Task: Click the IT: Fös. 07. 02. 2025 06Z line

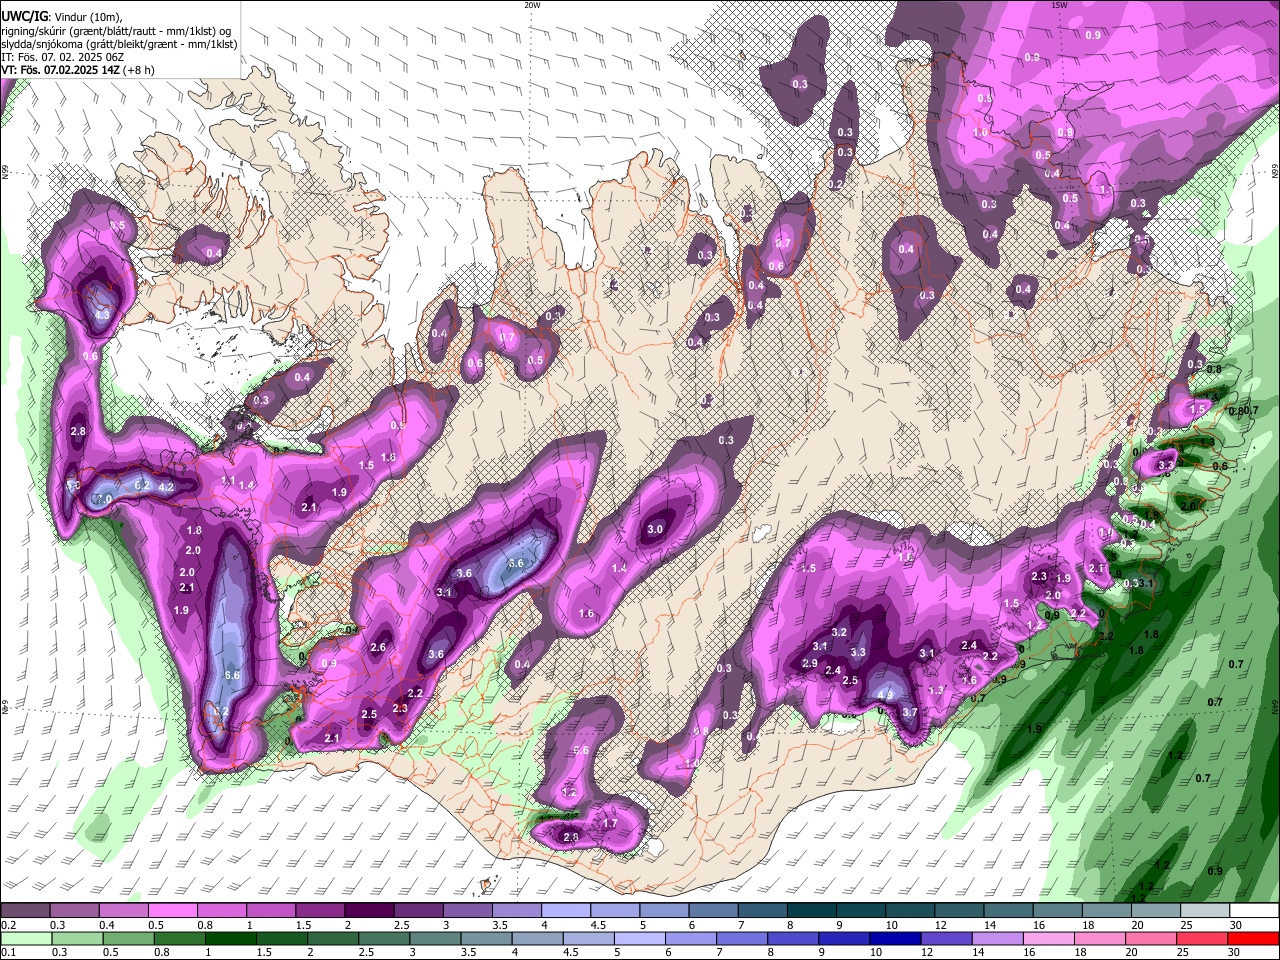Action: coord(62,57)
